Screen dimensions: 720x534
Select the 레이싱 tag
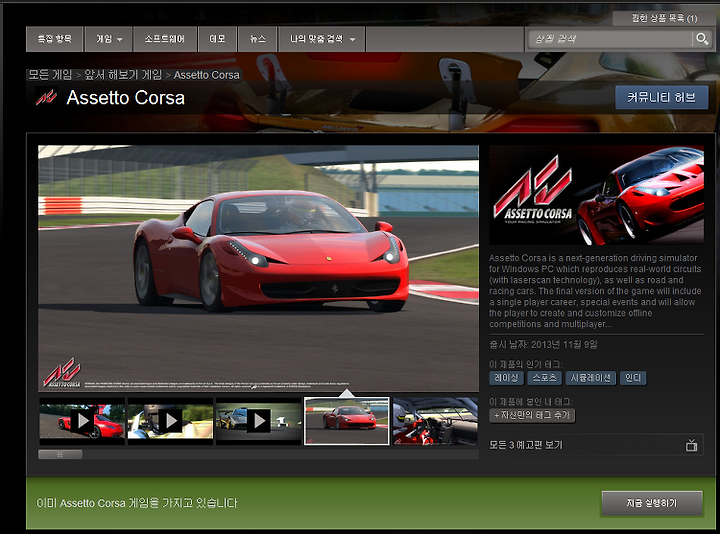pos(506,378)
